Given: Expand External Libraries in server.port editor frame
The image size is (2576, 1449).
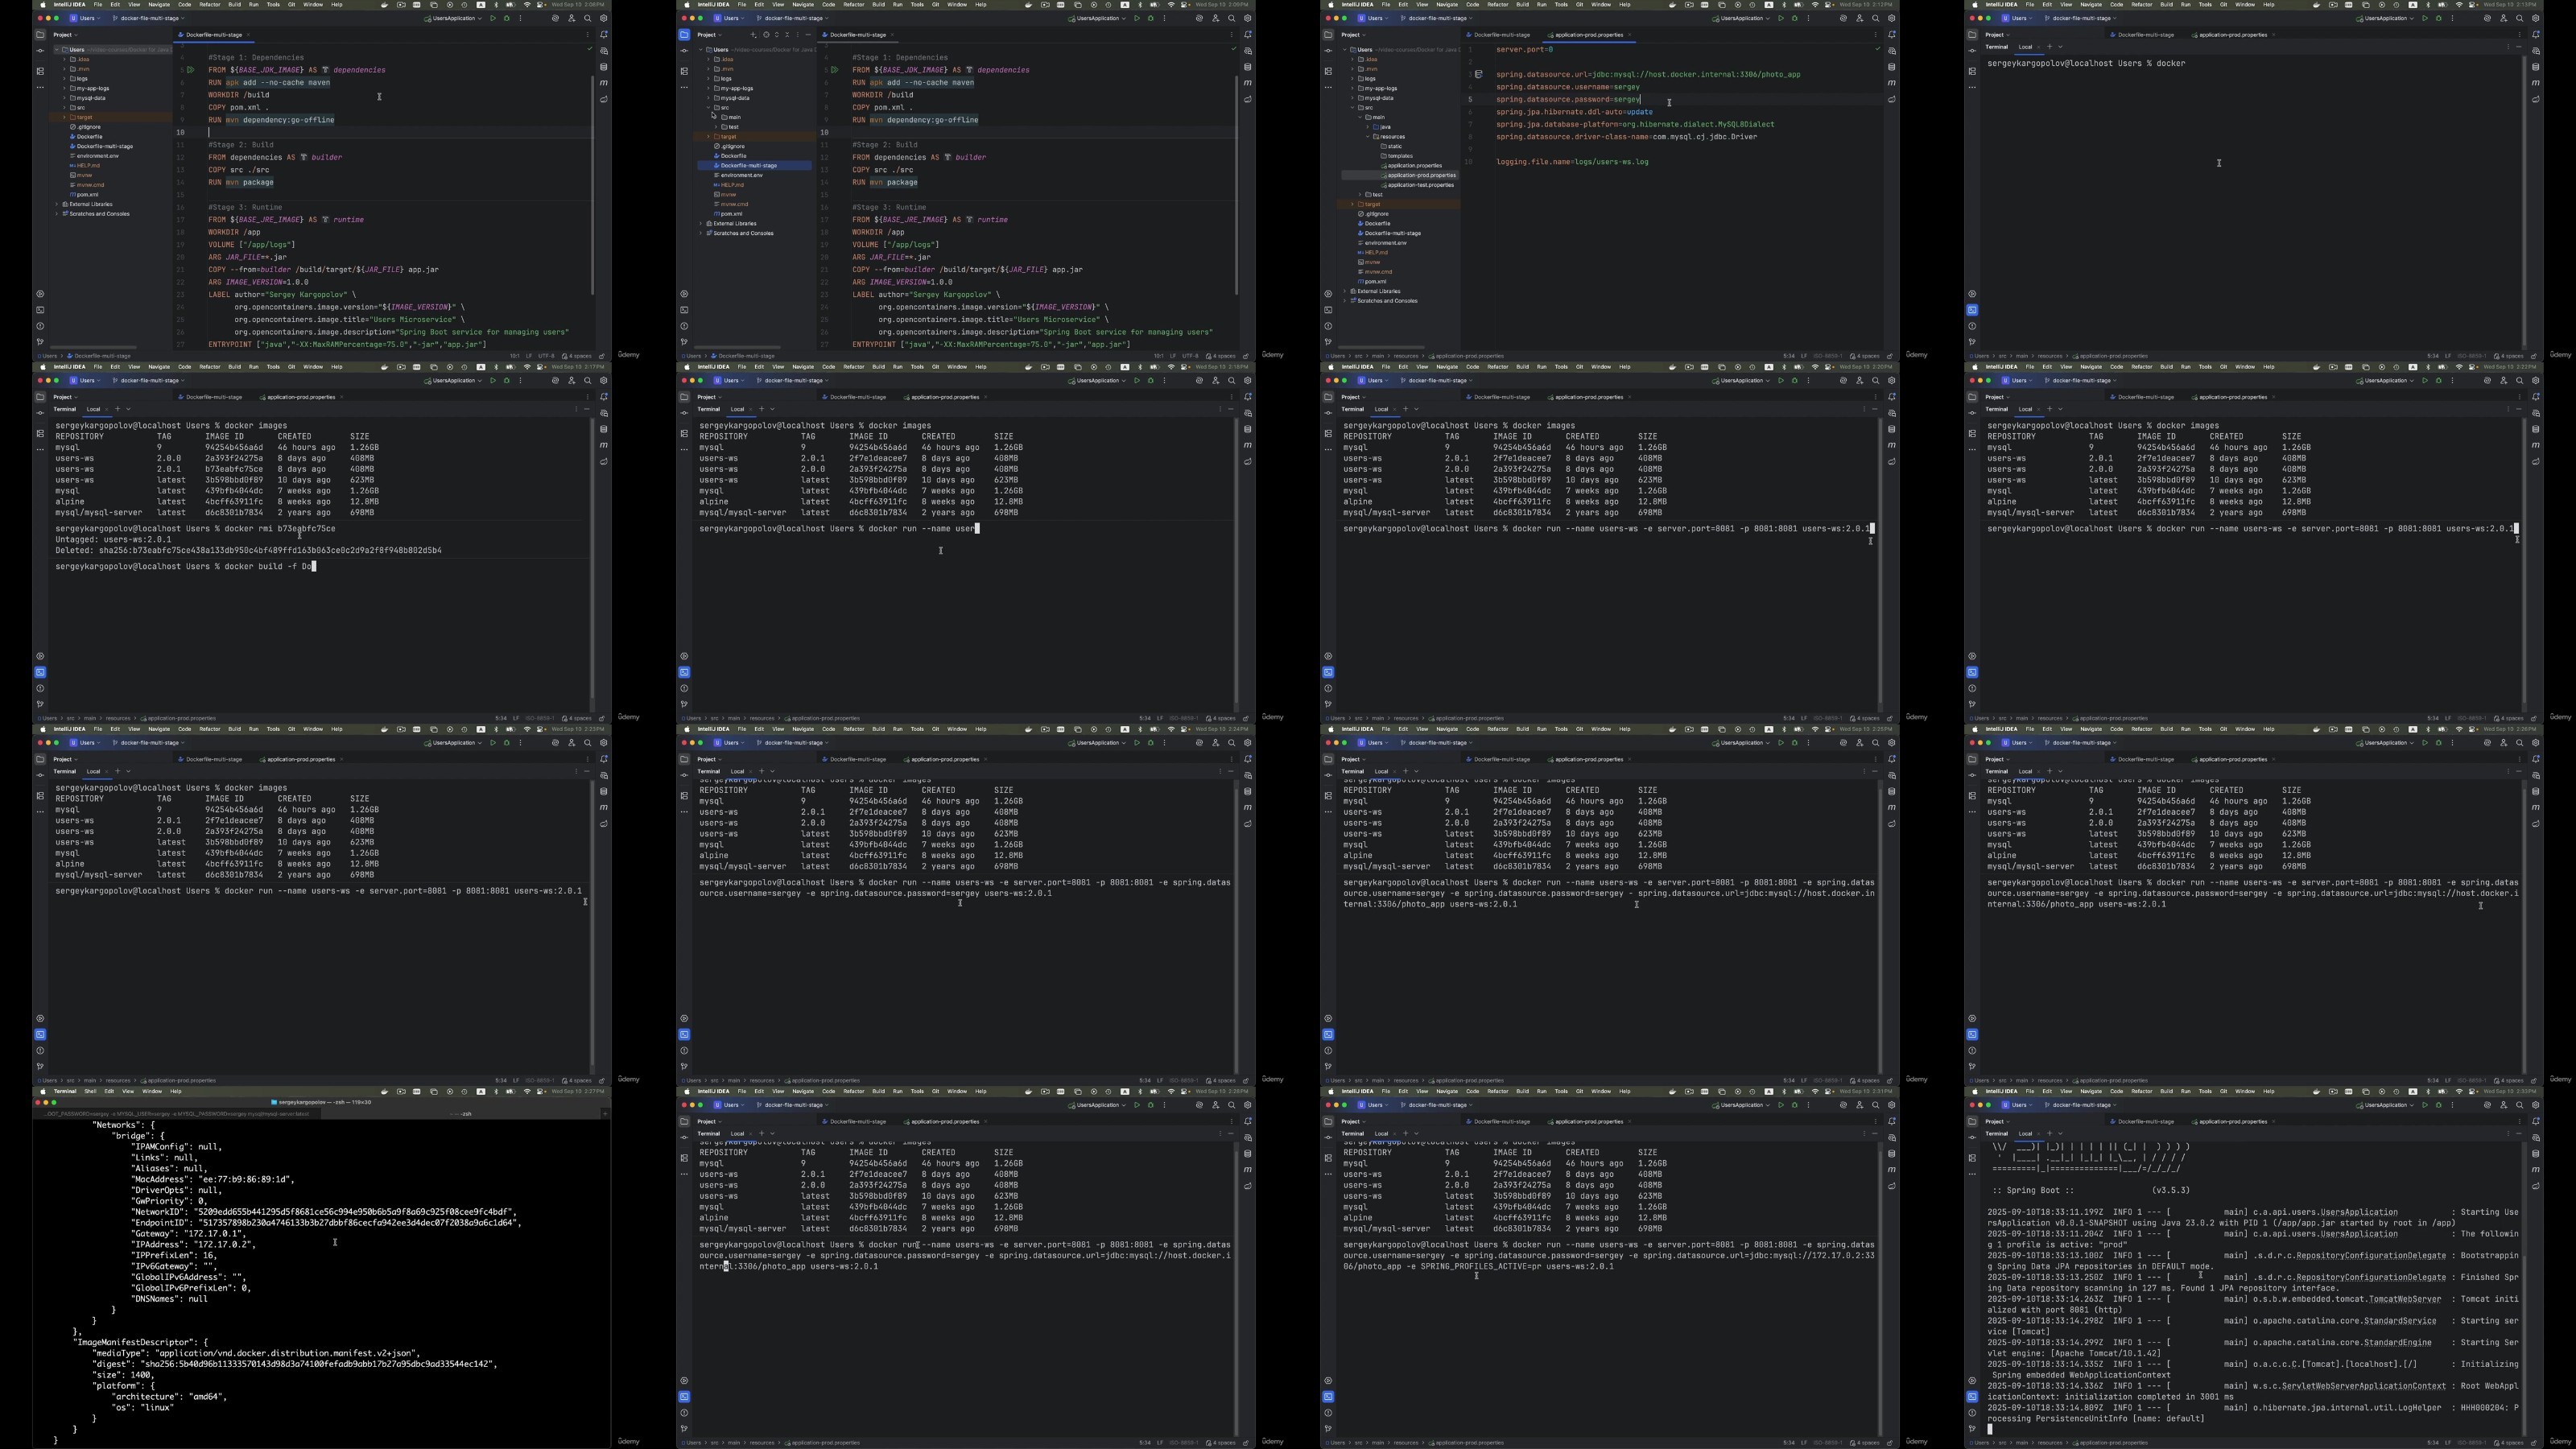Looking at the screenshot, I should pos(1344,291).
